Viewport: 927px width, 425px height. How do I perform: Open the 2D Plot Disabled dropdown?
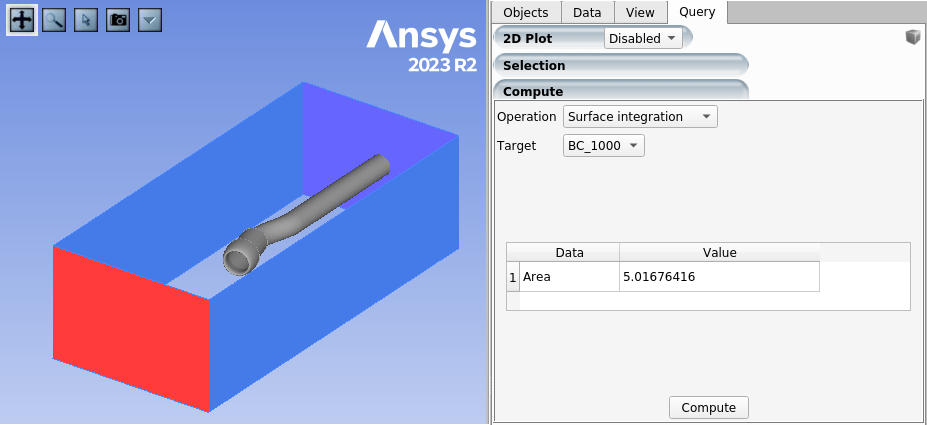(x=643, y=38)
